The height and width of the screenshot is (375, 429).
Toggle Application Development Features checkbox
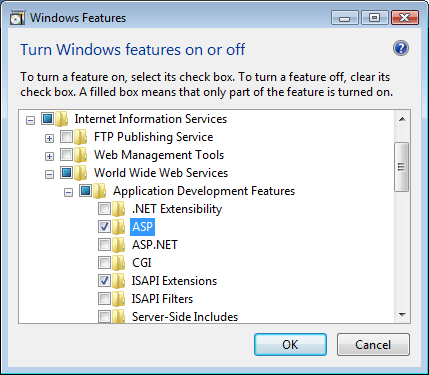tap(85, 190)
